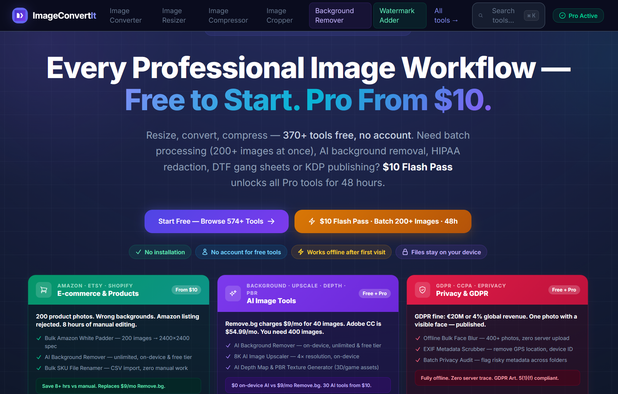Select Image Compressor from the navigation
The height and width of the screenshot is (394, 618).
click(228, 16)
